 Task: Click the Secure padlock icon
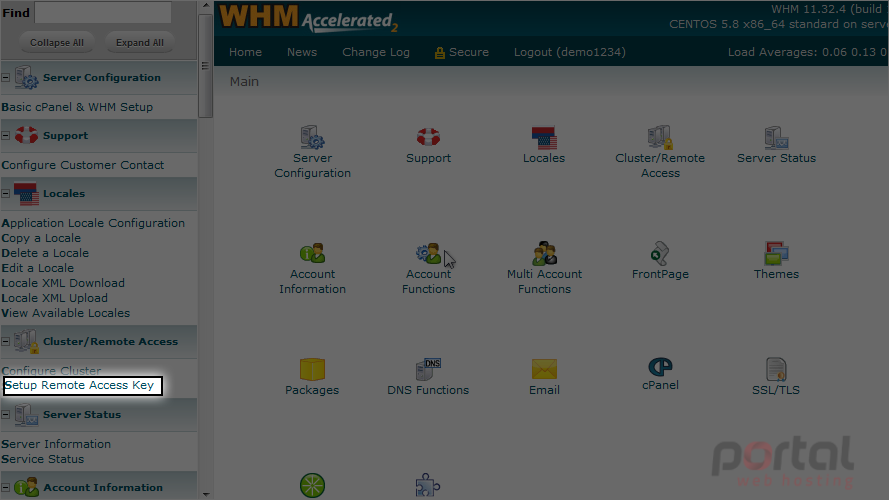tap(439, 53)
